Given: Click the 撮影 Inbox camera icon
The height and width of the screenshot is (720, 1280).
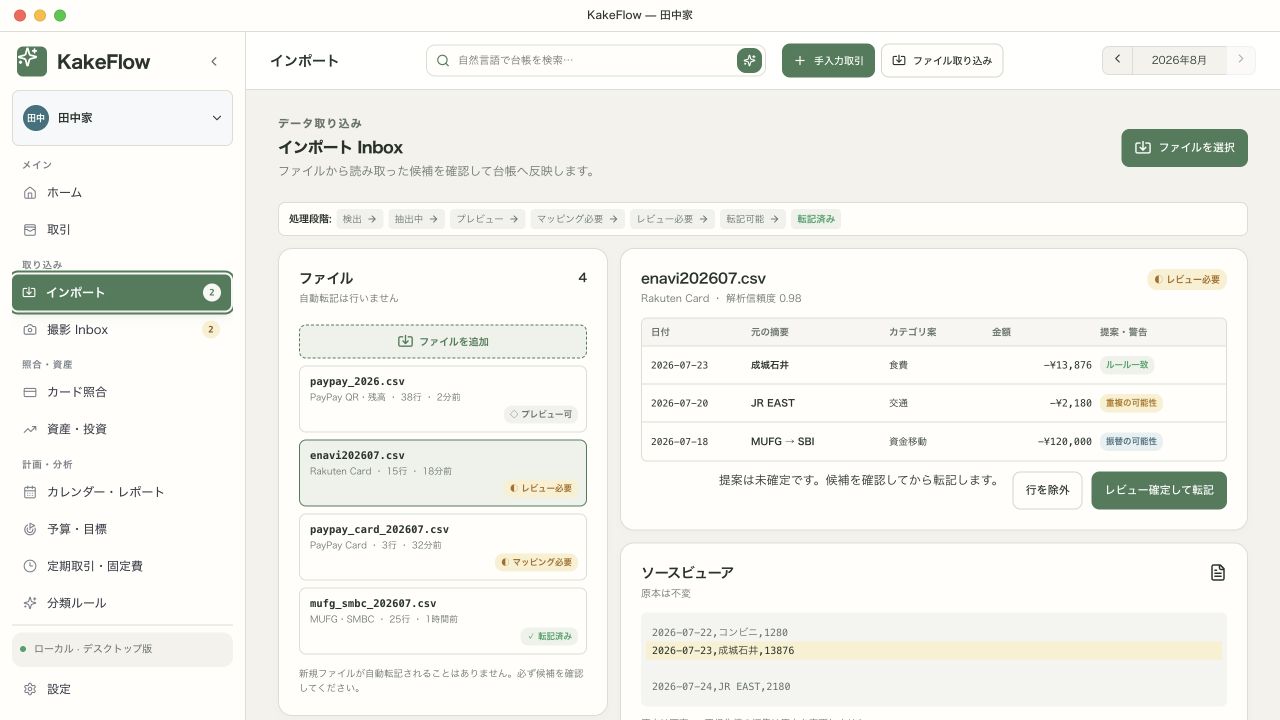Looking at the screenshot, I should point(30,329).
